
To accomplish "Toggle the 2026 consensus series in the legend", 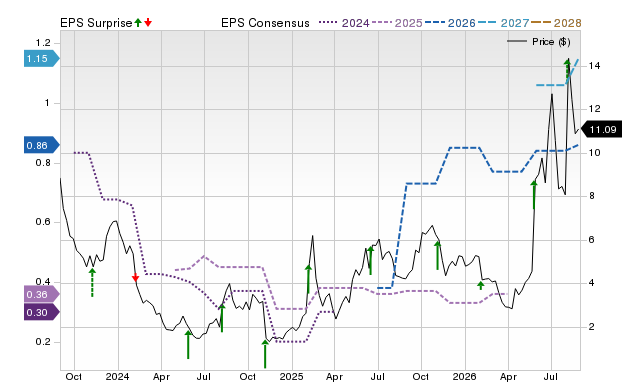I will tap(450, 23).
